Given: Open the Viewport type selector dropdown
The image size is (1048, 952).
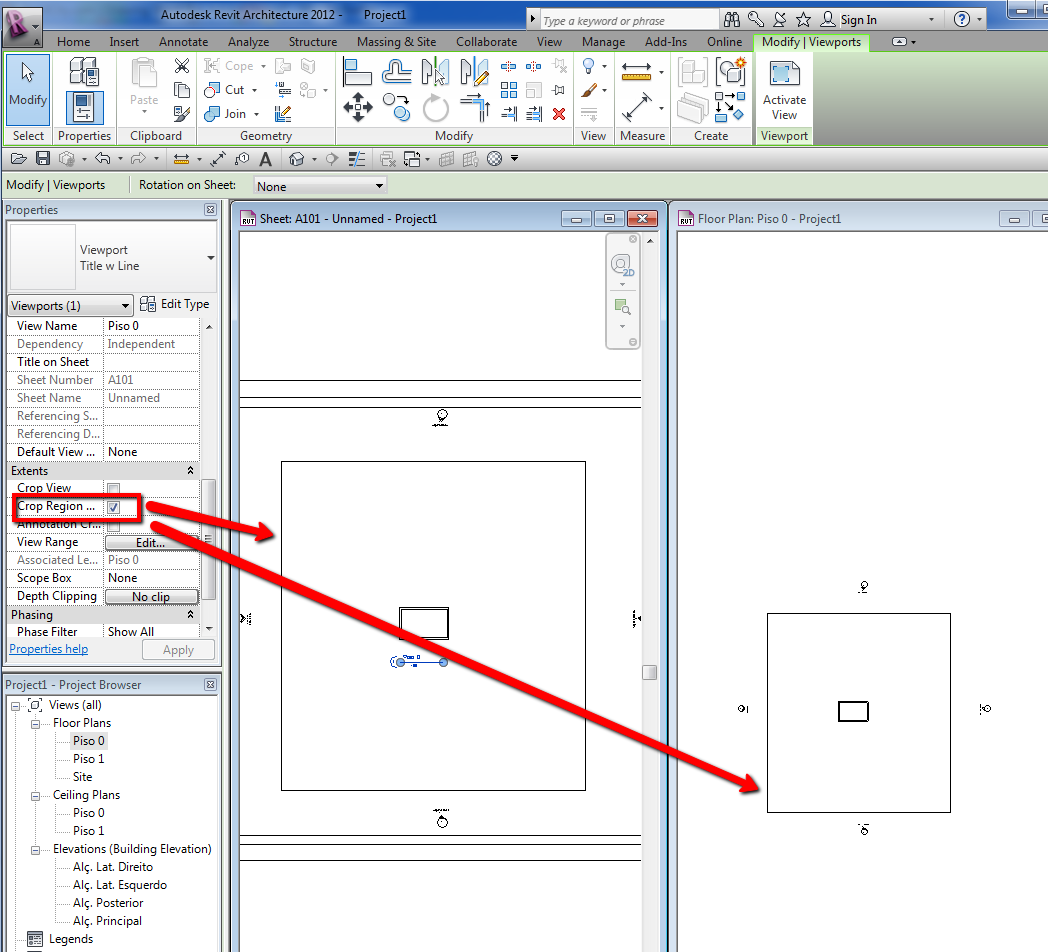Looking at the screenshot, I should click(210, 257).
